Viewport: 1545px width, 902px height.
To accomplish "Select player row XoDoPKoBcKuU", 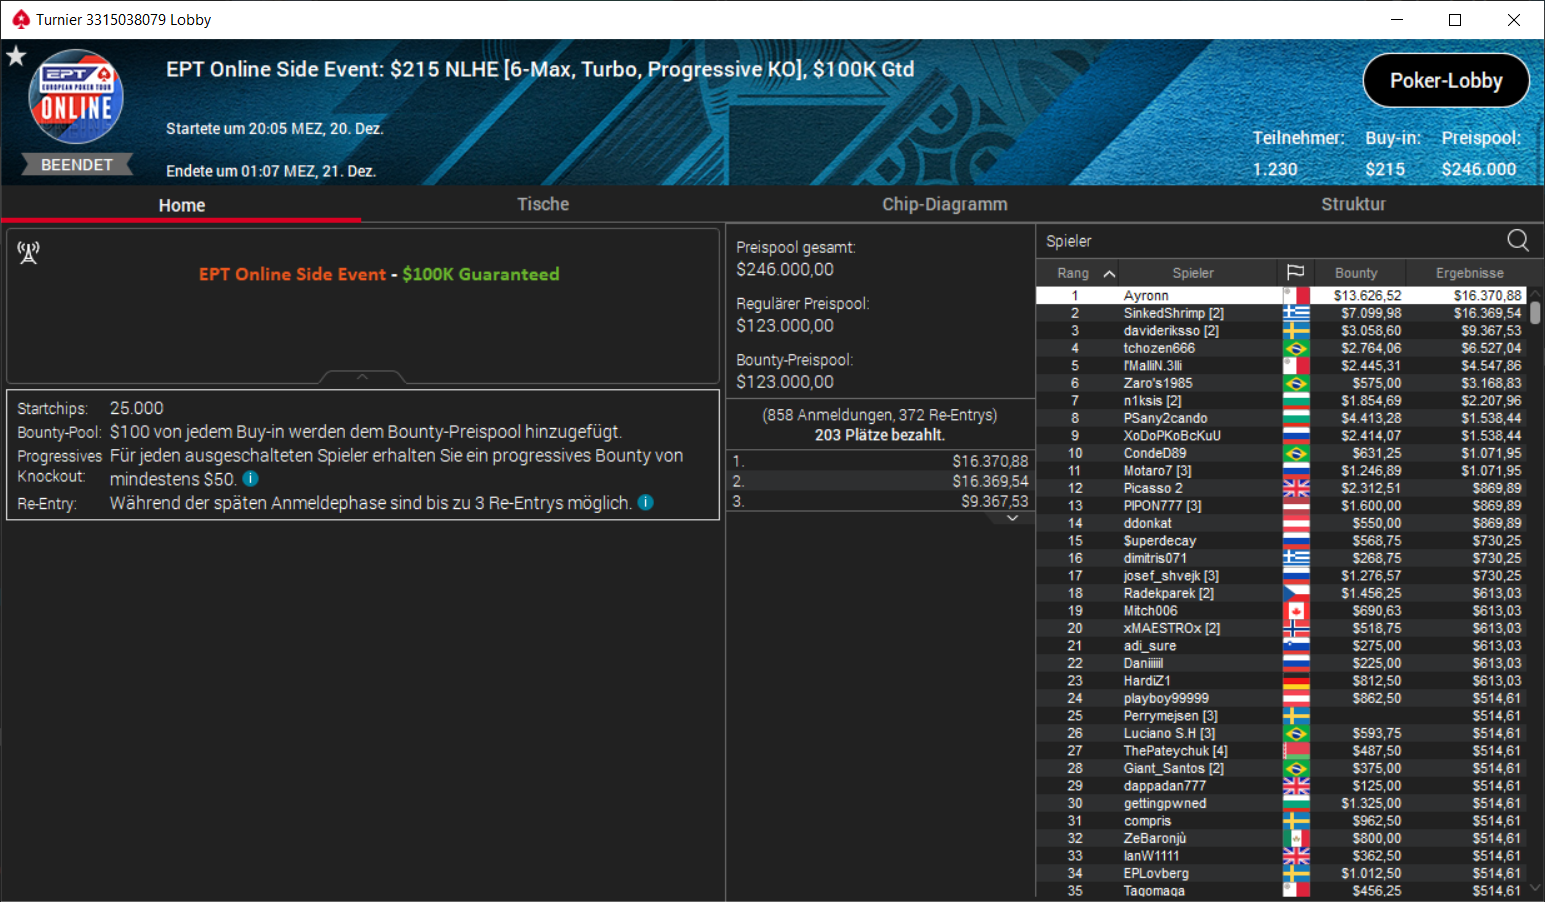I will pyautogui.click(x=1282, y=436).
